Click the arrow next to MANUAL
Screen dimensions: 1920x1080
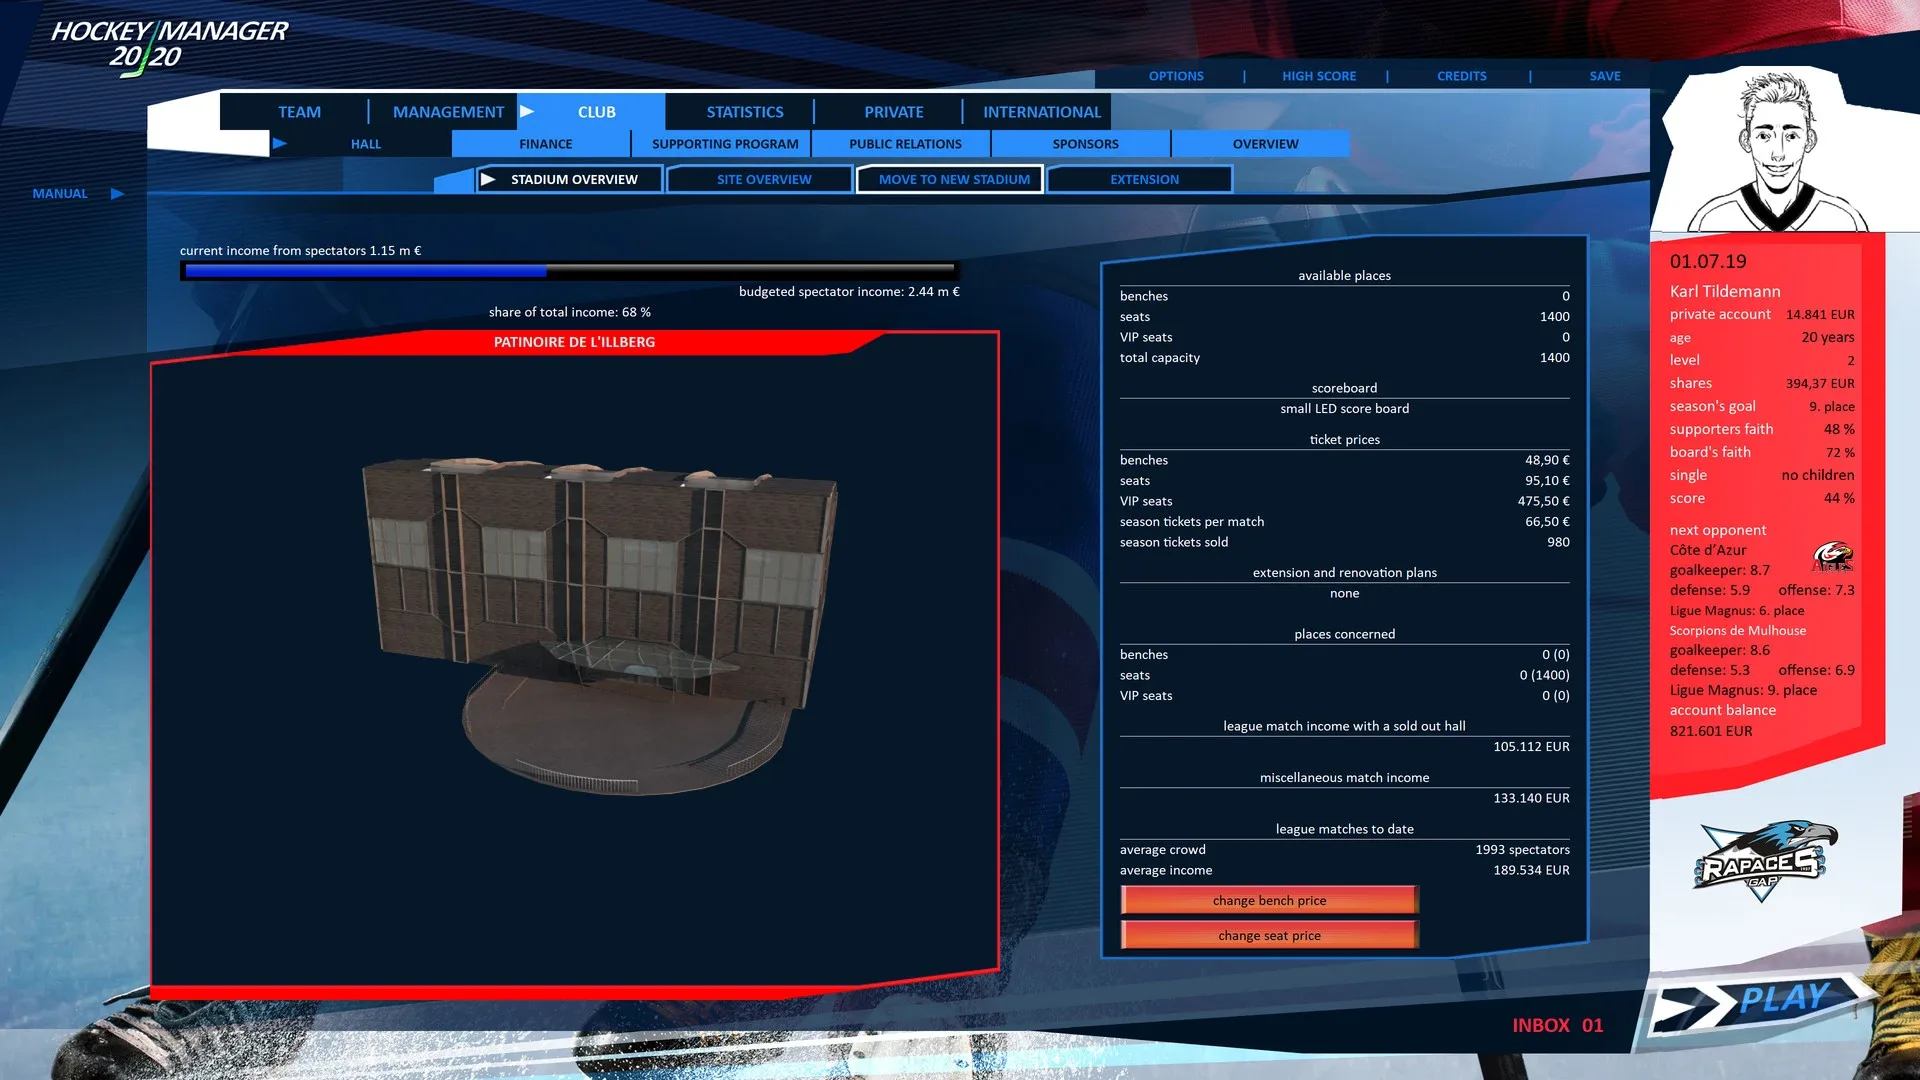coord(117,194)
